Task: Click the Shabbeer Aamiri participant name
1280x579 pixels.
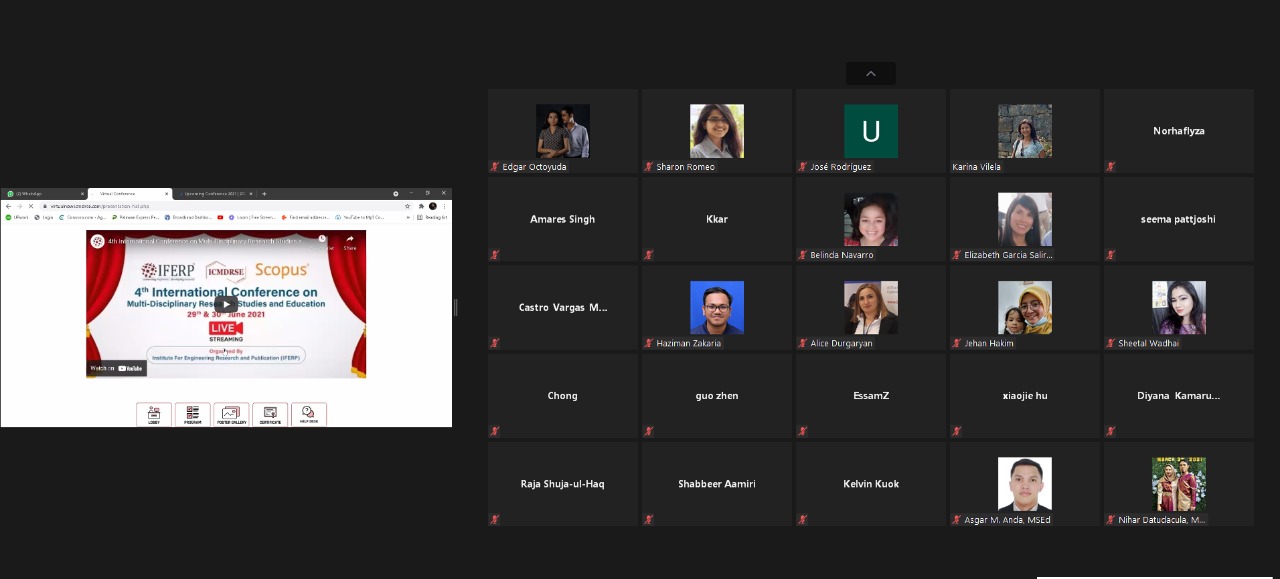Action: (x=717, y=483)
